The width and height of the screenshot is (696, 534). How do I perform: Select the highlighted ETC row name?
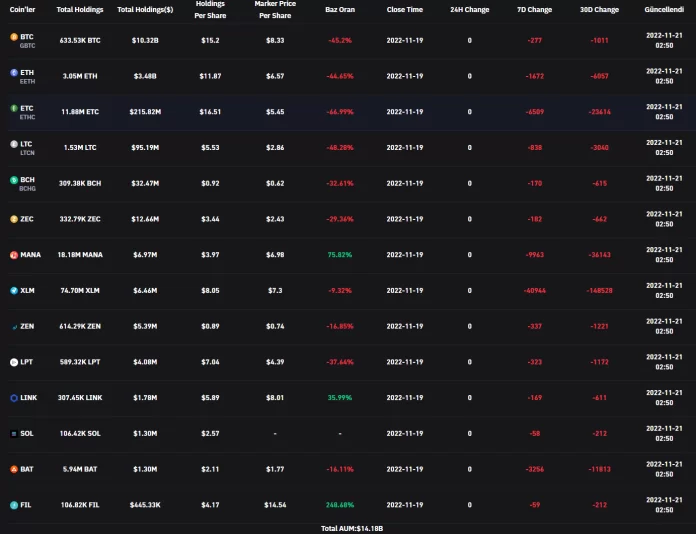pos(27,107)
